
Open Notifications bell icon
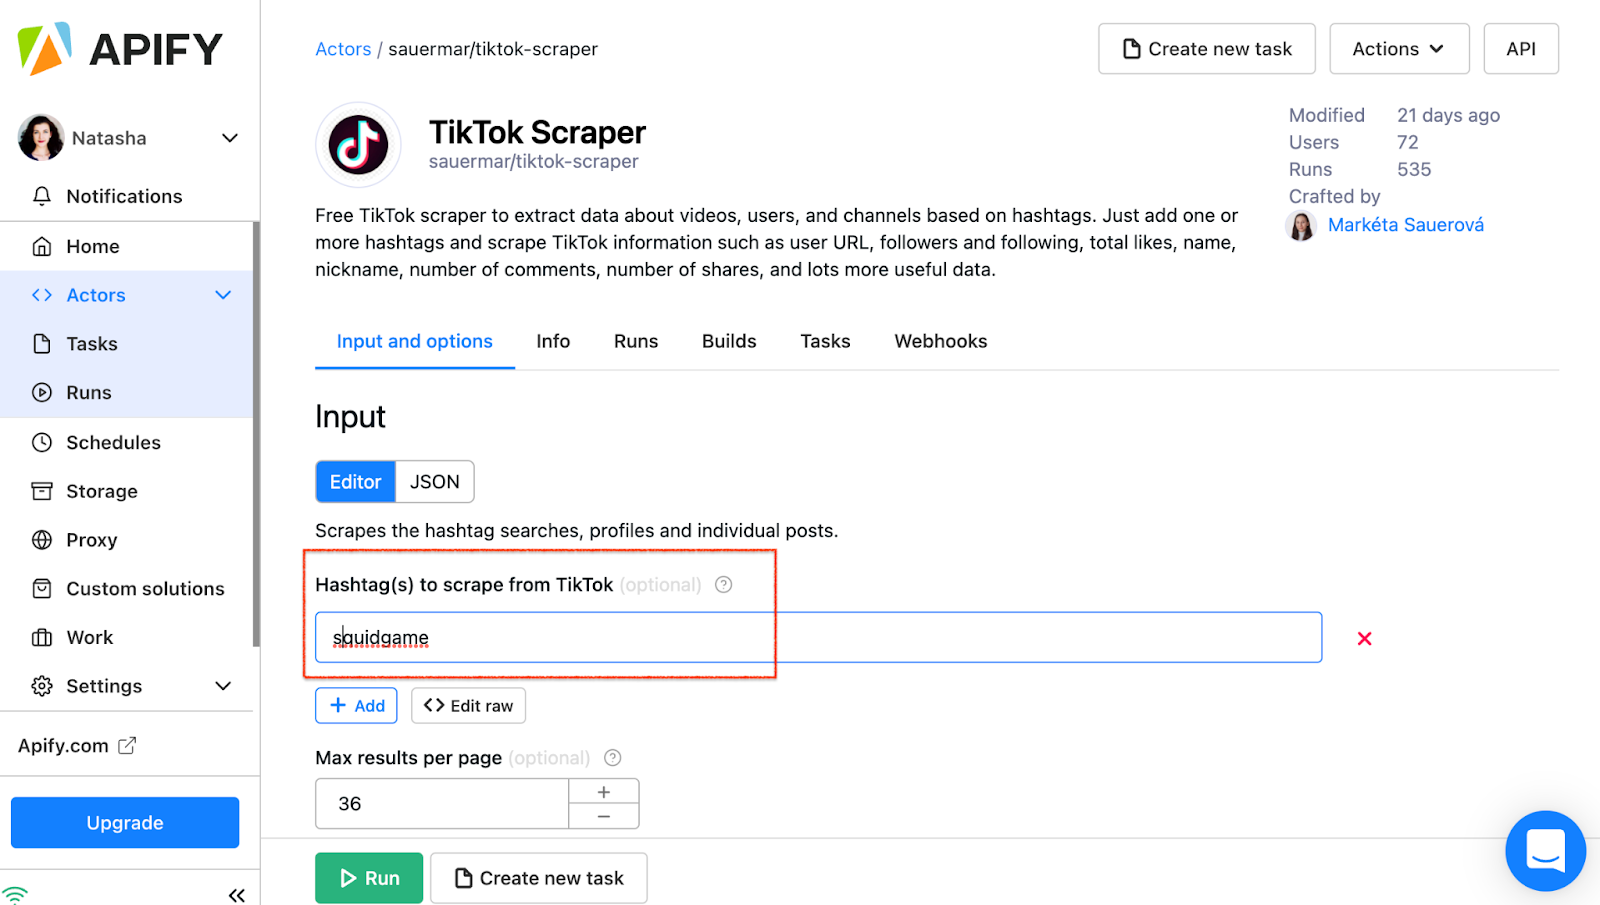pos(42,196)
